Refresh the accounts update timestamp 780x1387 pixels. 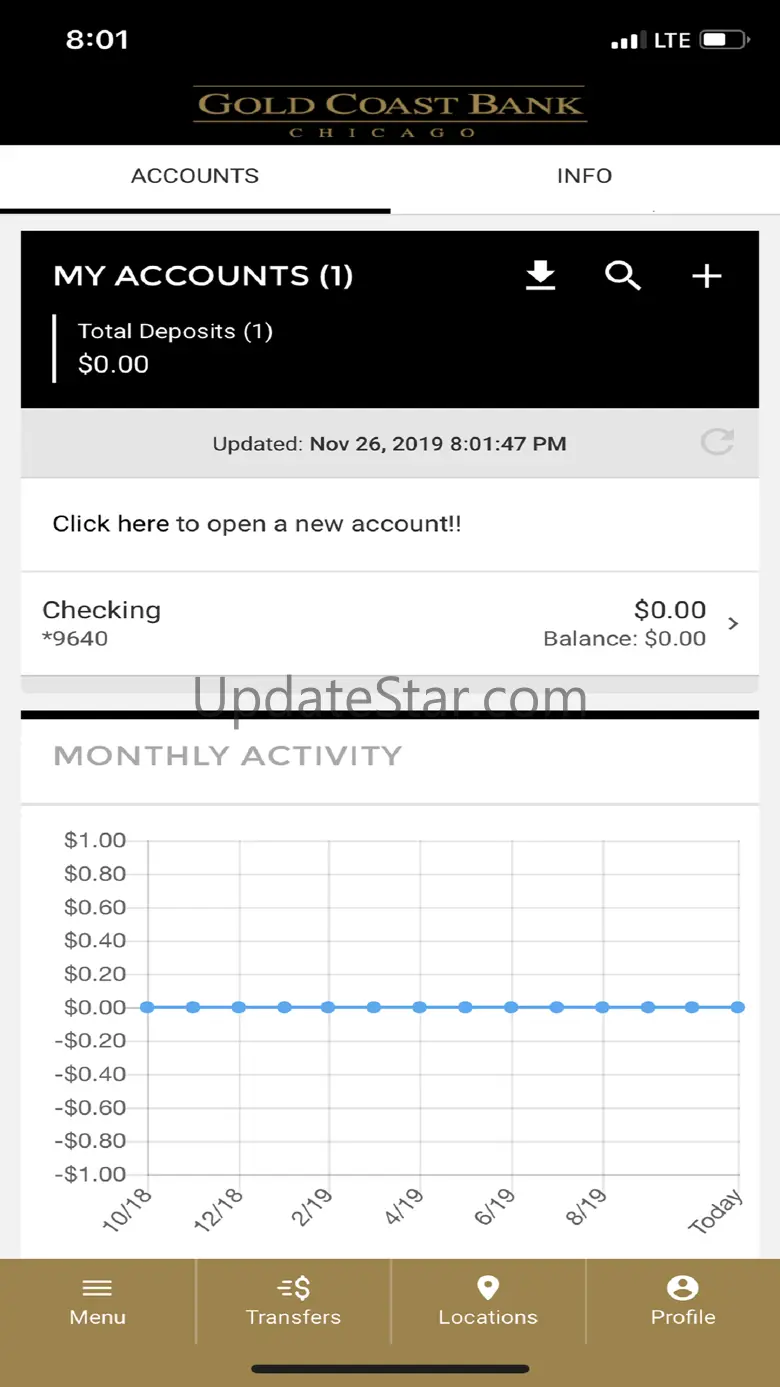717,442
